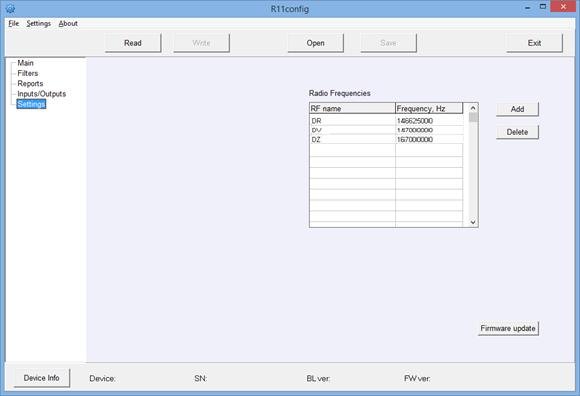Click the frequency table scroll up arrow
Viewport: 580px width, 396px height.
(x=473, y=108)
